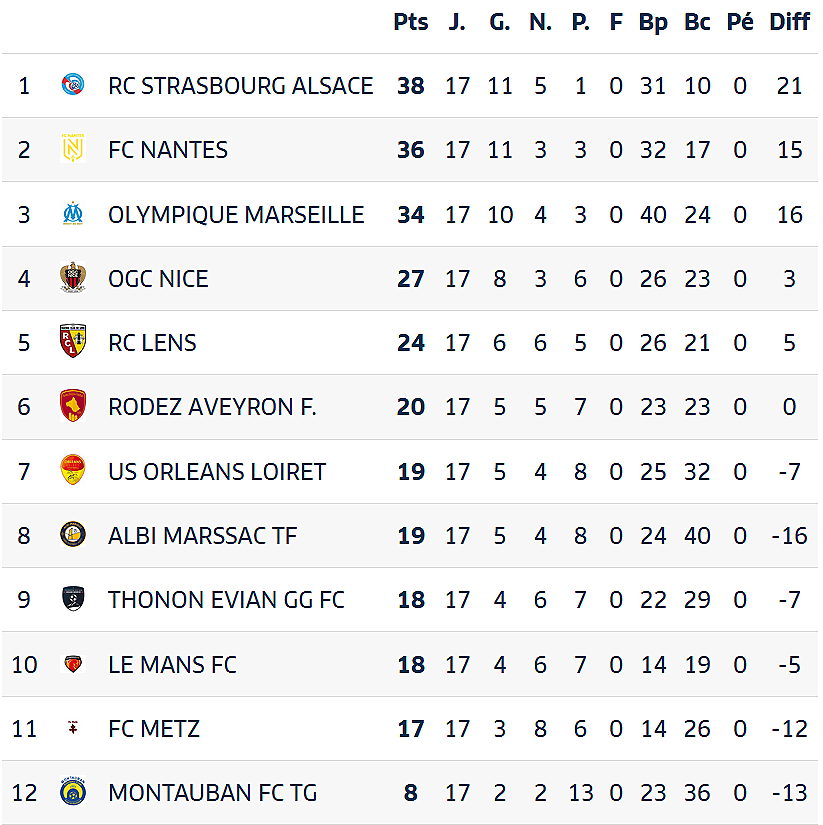Click the Olympique Marseille club logo
This screenshot has height=825, width=823.
pos(72,214)
